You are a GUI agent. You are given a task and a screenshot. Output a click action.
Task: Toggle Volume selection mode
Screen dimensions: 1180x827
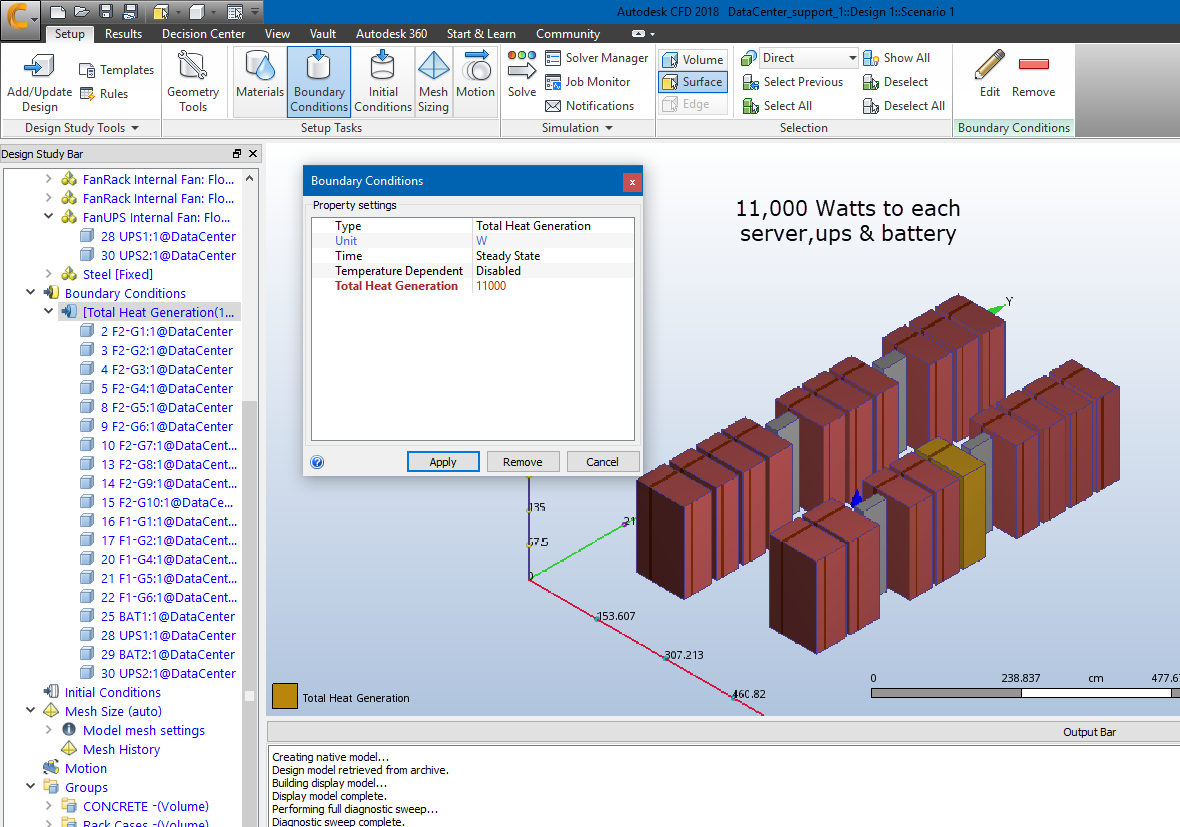pos(692,59)
